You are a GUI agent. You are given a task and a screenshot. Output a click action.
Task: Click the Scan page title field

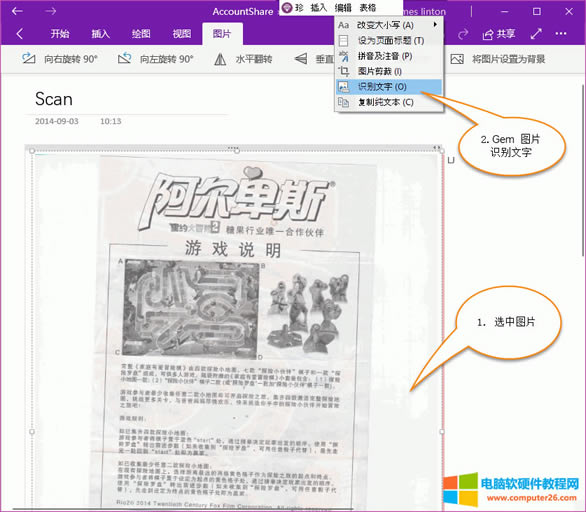[x=54, y=99]
